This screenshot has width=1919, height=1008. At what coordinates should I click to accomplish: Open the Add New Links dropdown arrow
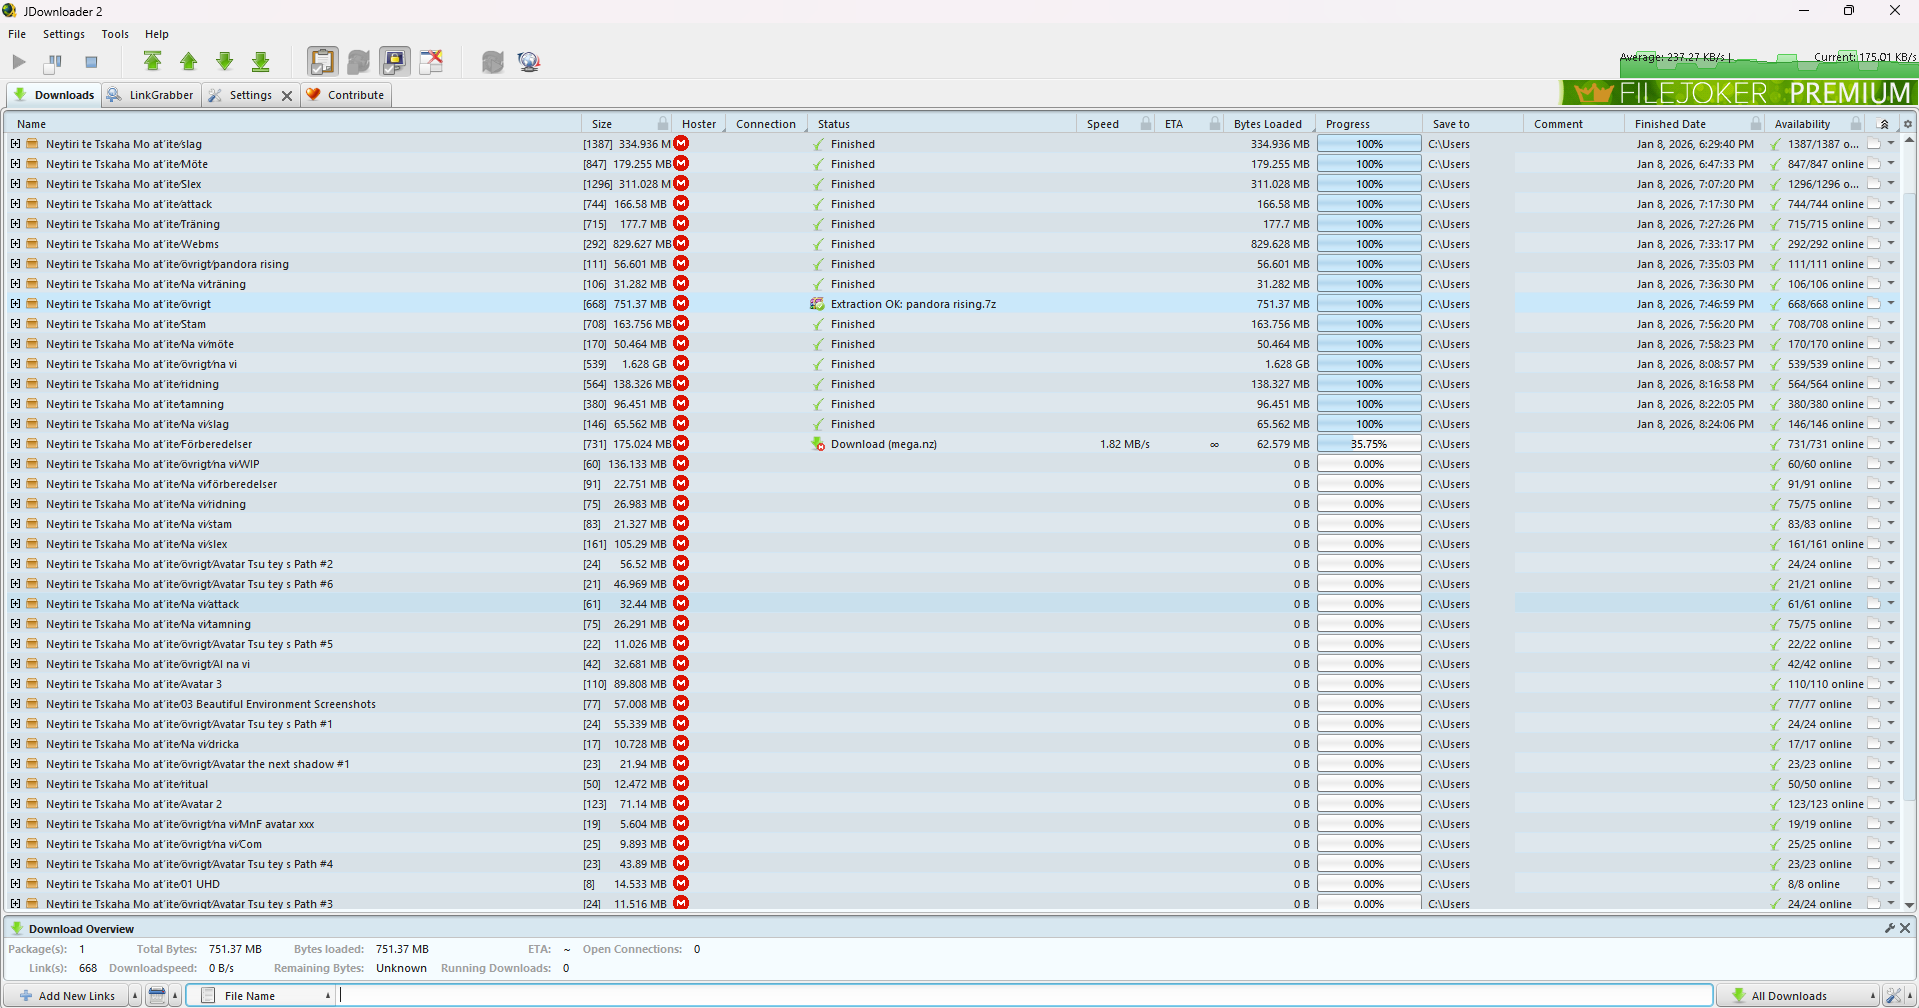click(x=135, y=996)
